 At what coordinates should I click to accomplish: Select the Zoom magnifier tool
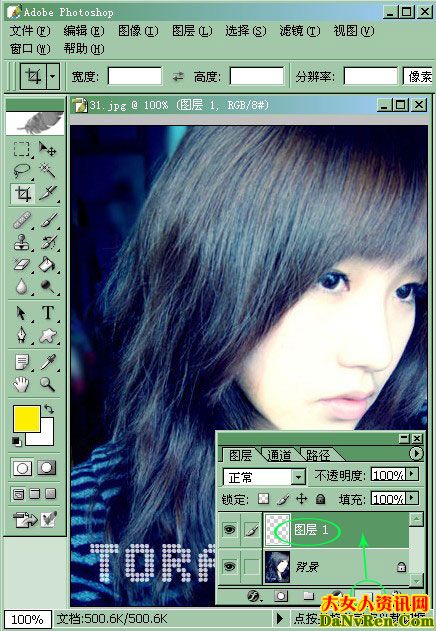(x=48, y=384)
